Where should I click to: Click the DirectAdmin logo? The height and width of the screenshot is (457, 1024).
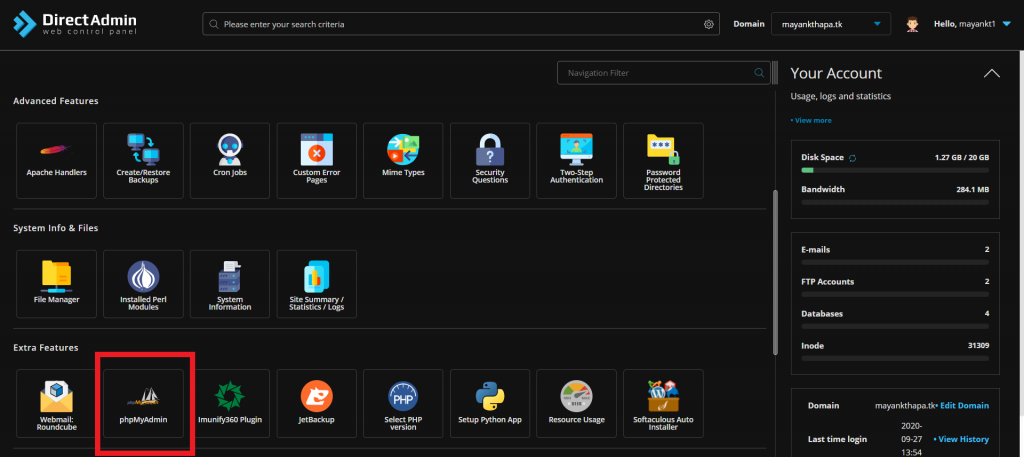tap(74, 24)
